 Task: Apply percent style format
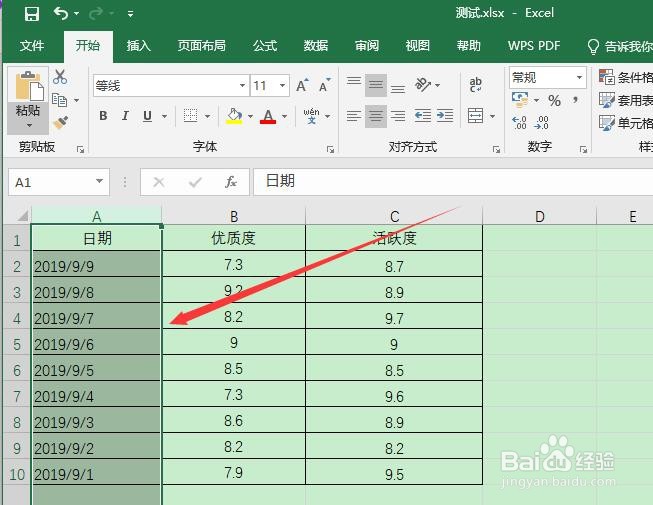(554, 100)
